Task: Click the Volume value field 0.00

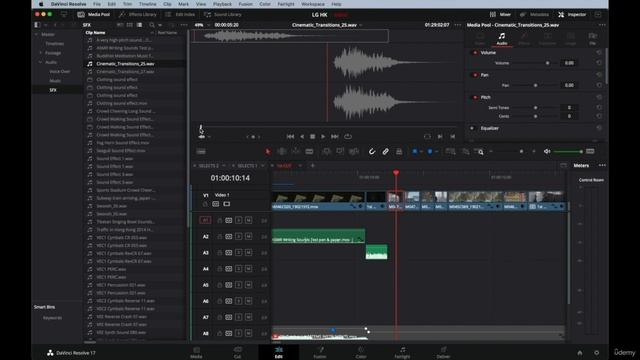Action: tap(569, 63)
